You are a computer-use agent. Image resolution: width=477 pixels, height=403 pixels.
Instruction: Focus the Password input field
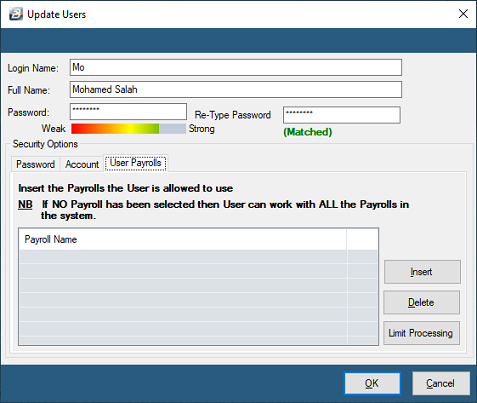point(128,111)
